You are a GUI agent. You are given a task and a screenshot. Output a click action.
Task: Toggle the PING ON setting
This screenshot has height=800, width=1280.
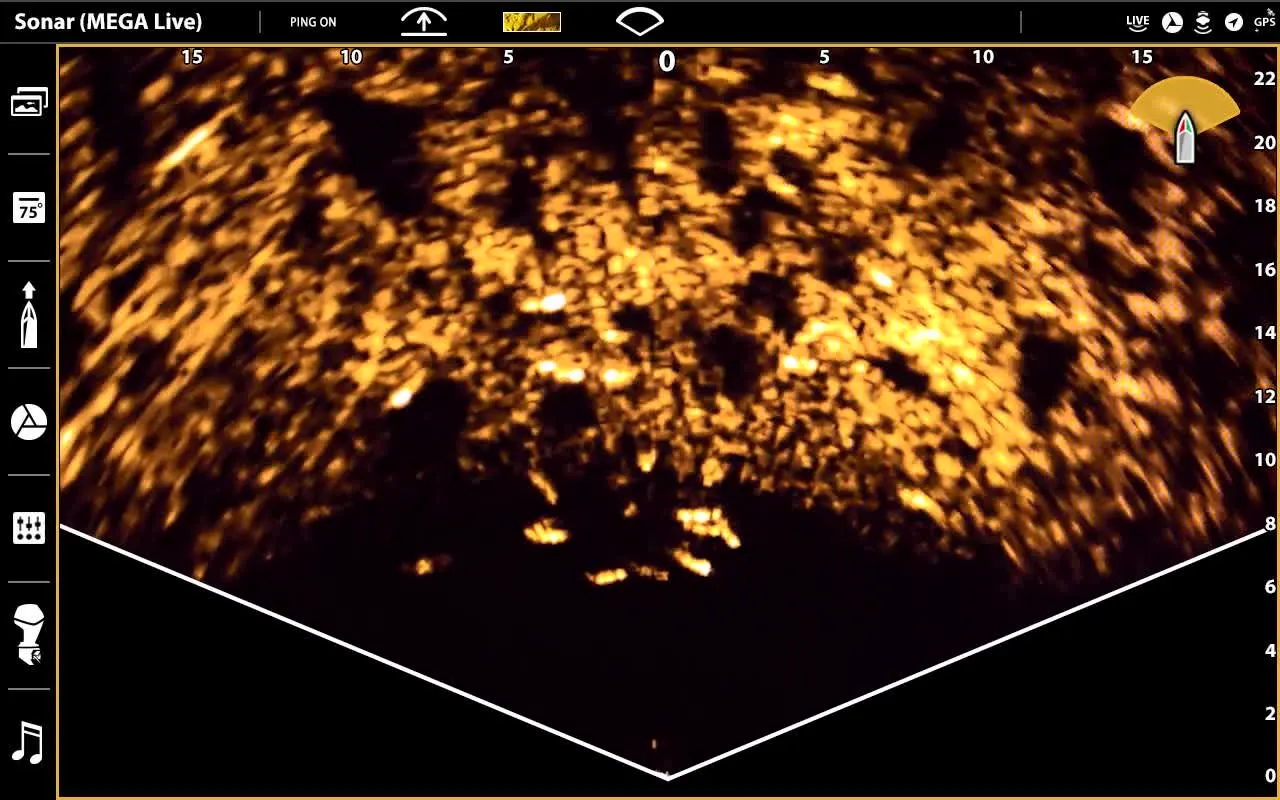(x=313, y=22)
